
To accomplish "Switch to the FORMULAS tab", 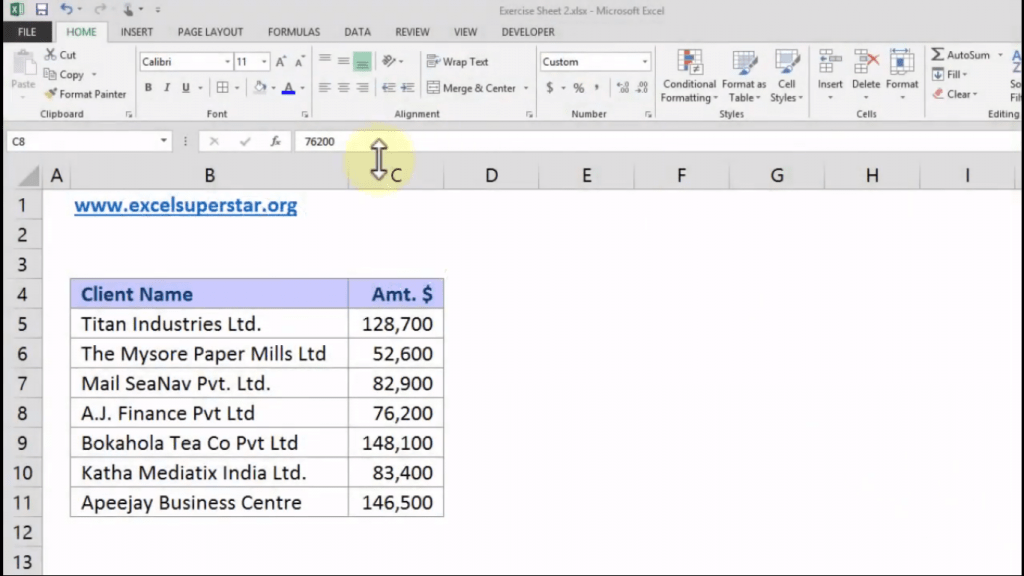I will (293, 31).
